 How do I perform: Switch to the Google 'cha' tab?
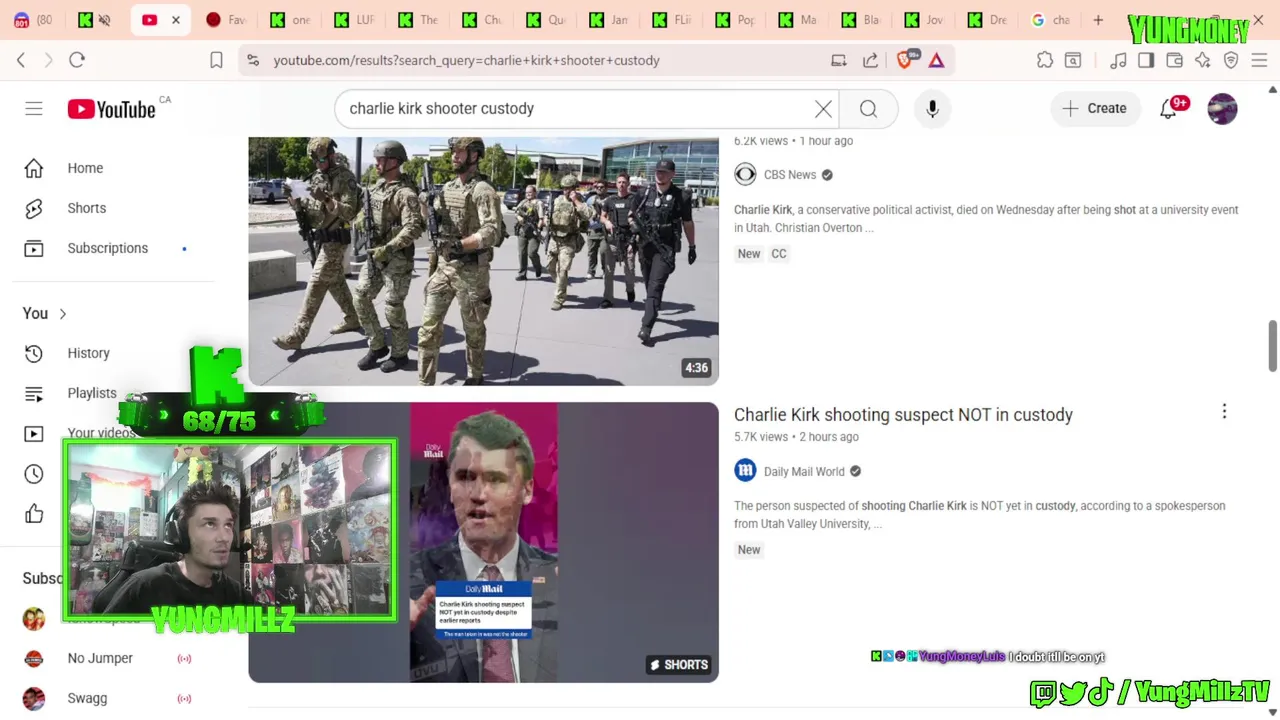tap(1050, 20)
